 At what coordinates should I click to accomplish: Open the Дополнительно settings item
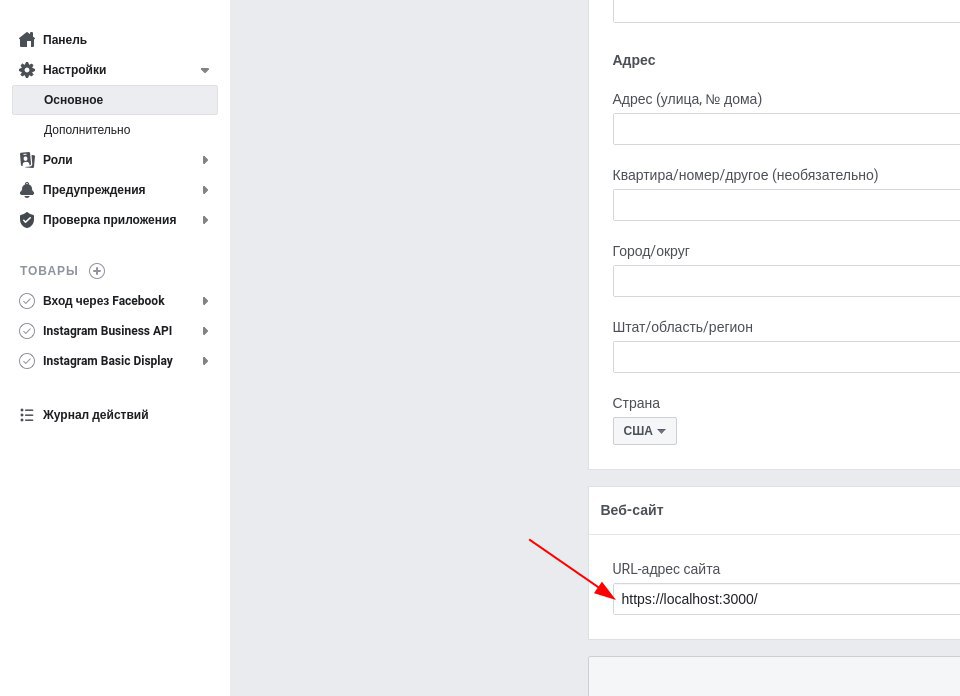[87, 130]
